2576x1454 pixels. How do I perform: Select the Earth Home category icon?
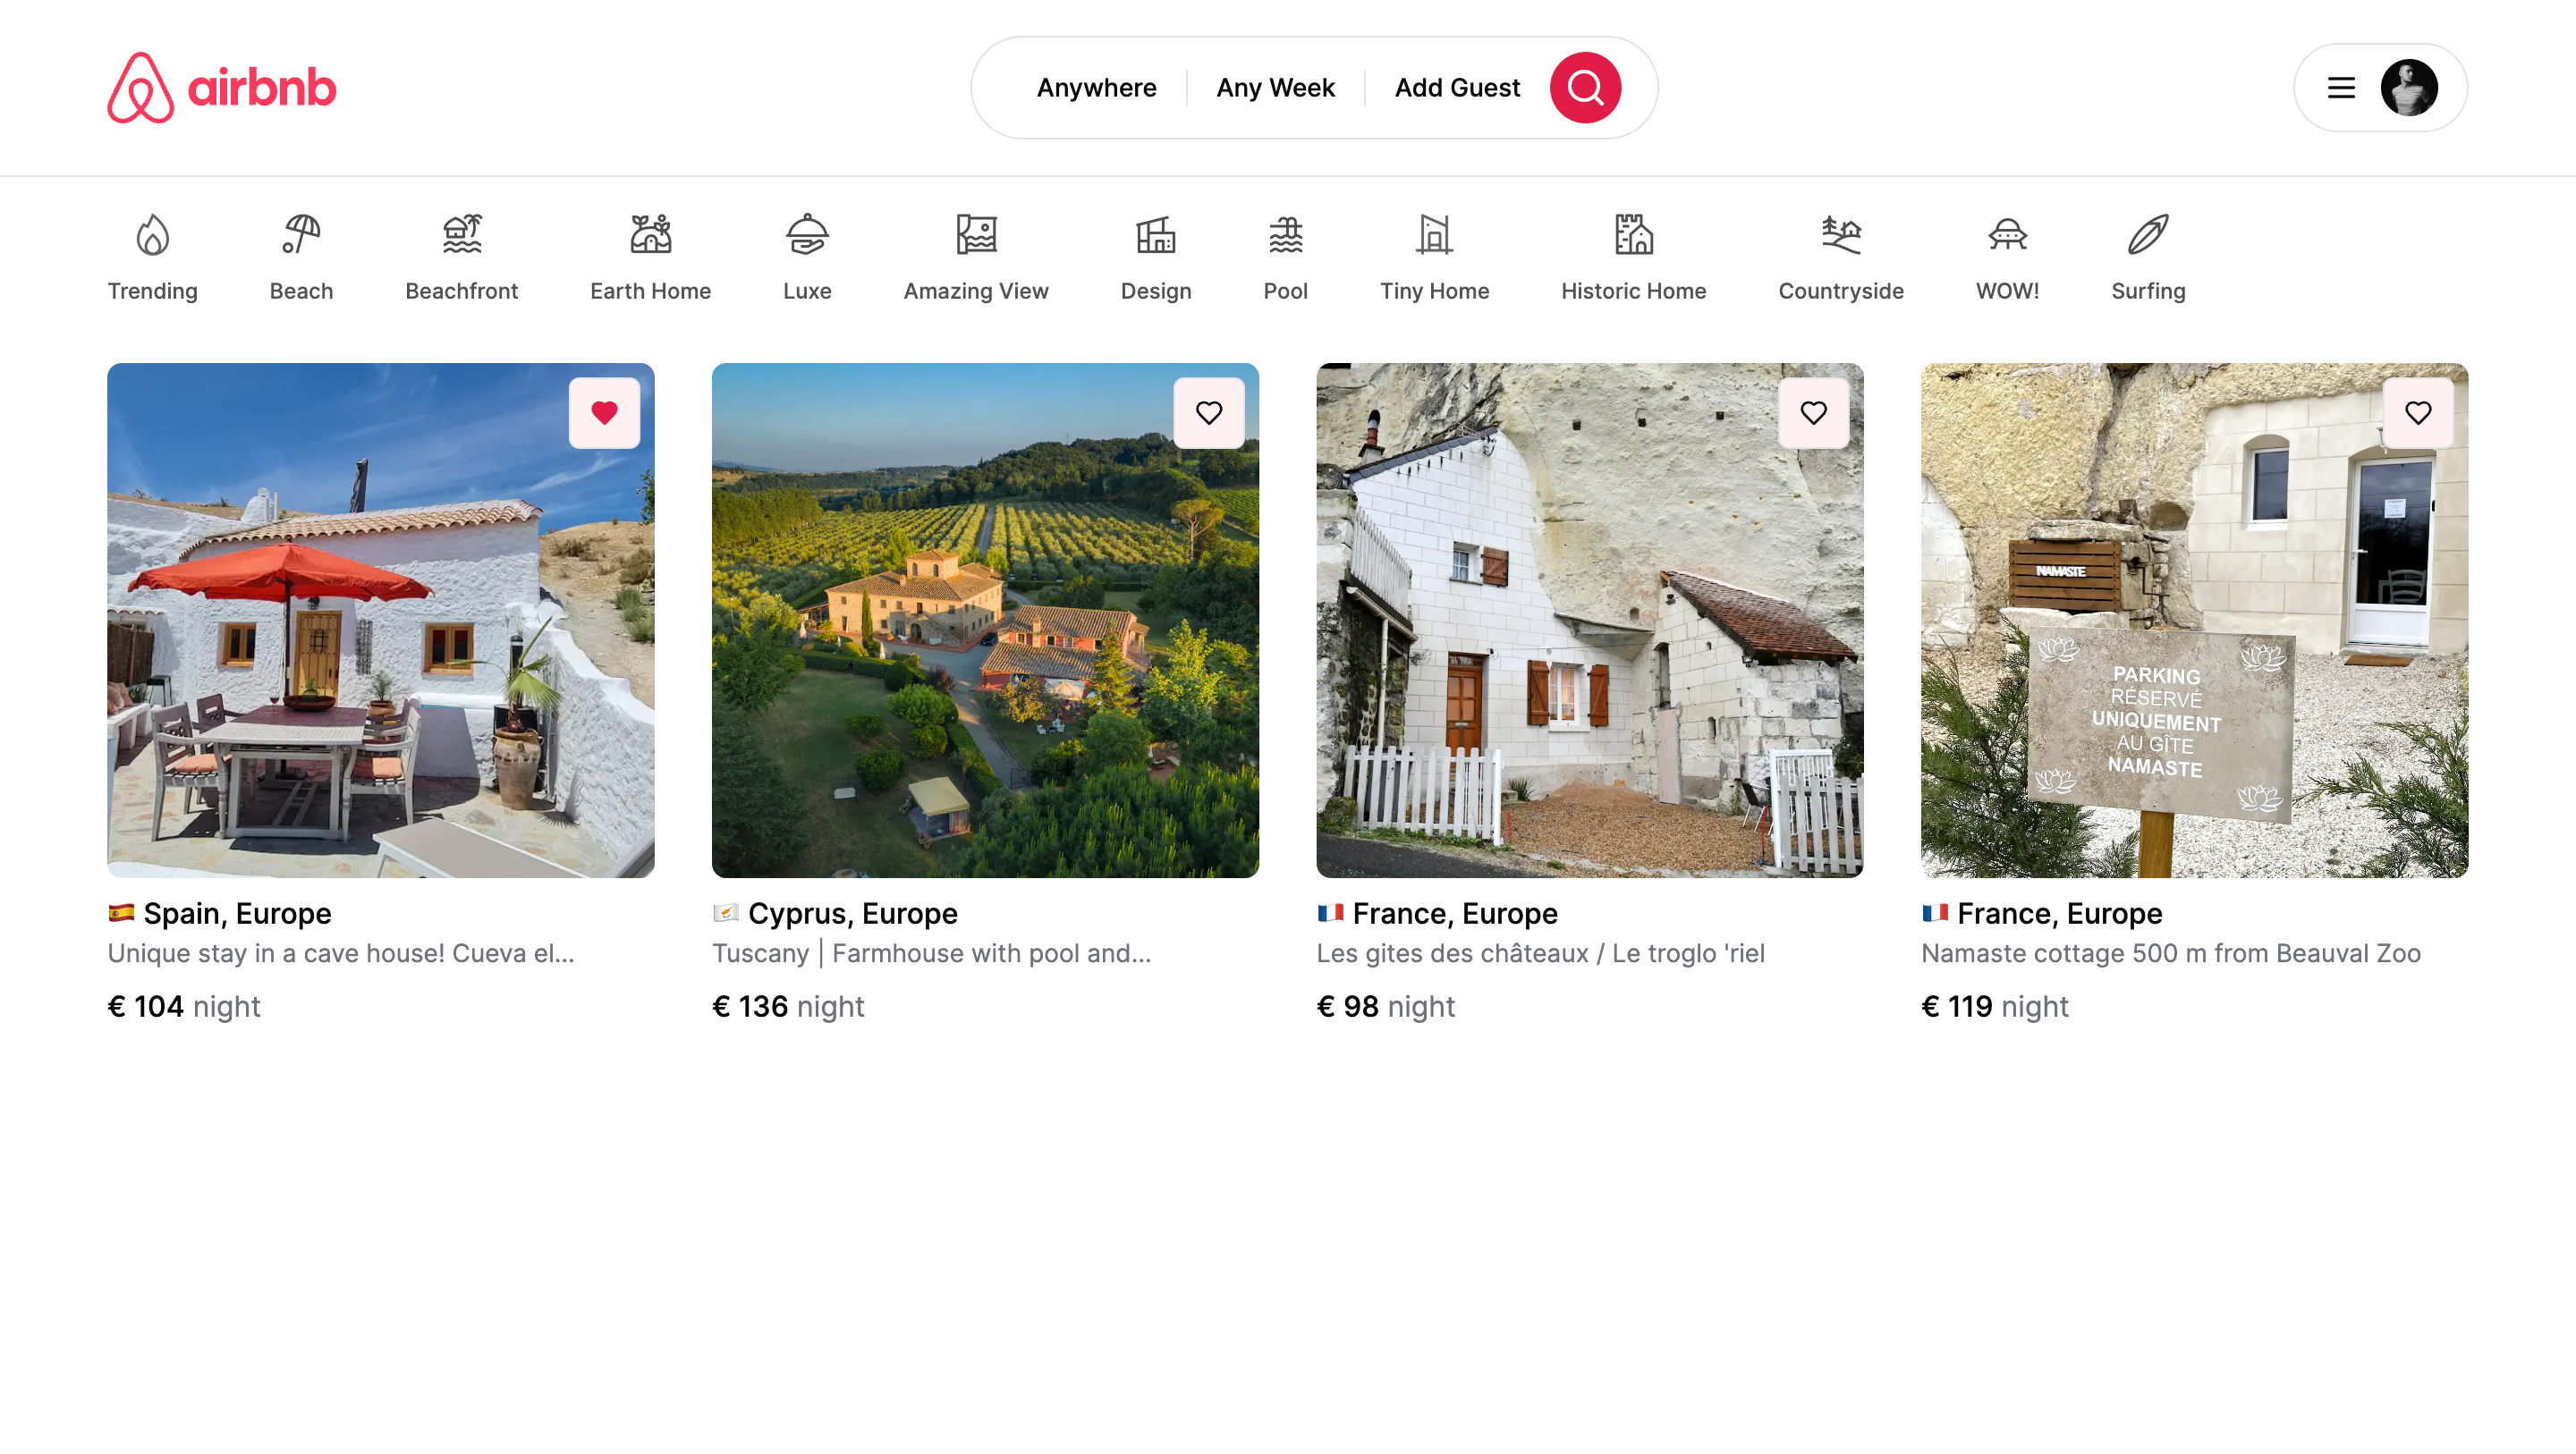coord(650,236)
